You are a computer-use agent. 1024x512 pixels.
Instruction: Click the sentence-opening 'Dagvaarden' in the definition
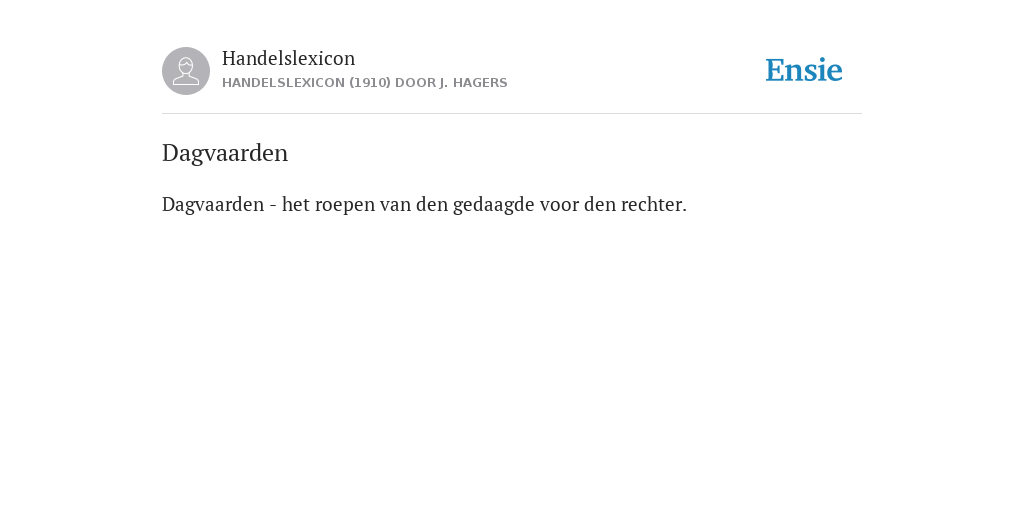click(213, 204)
